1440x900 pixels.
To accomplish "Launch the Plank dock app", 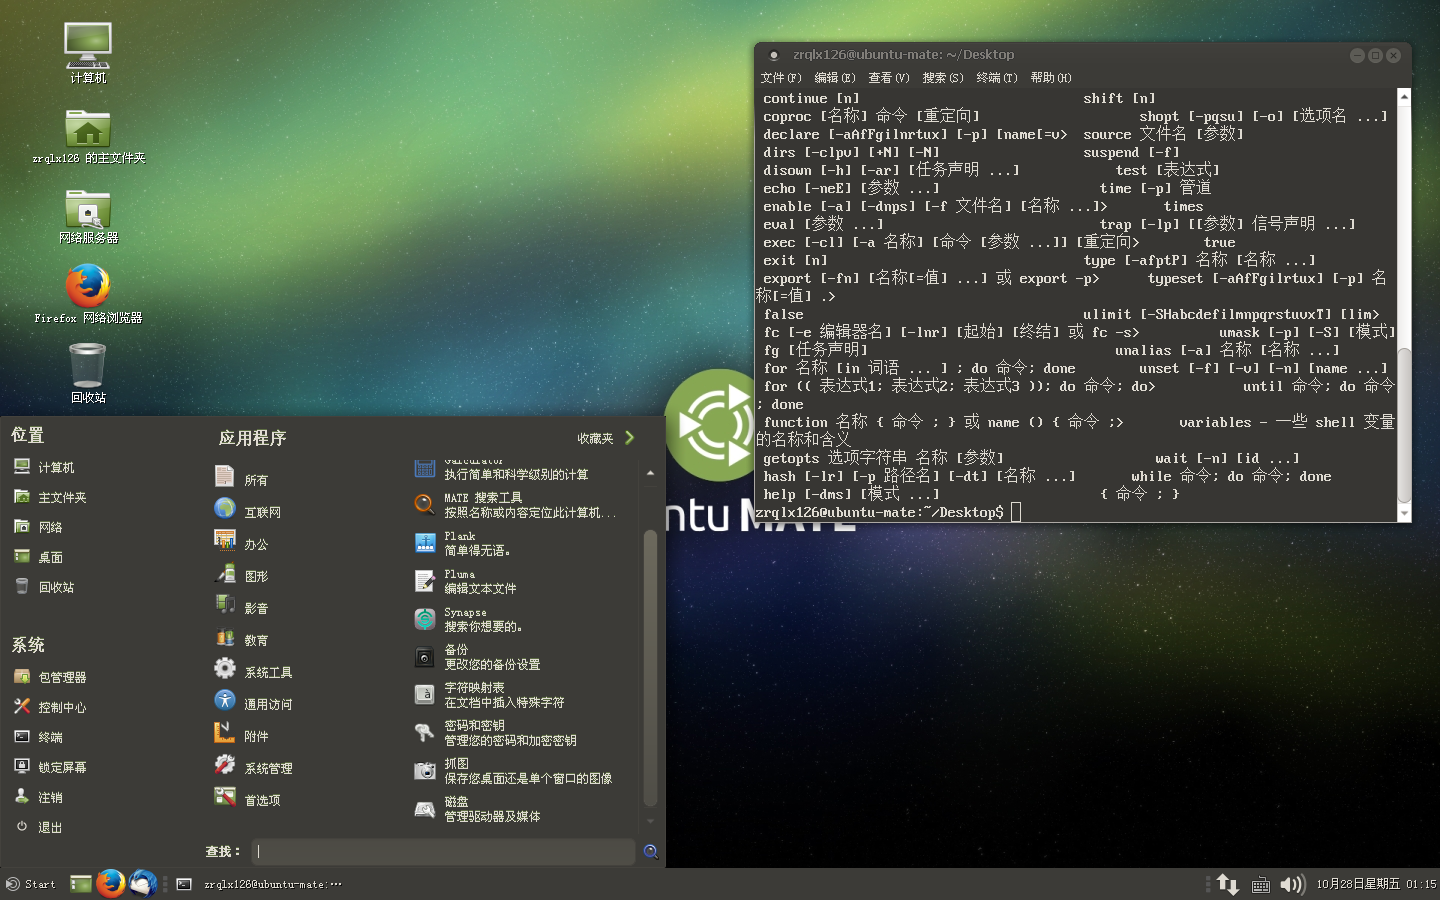I will [463, 543].
